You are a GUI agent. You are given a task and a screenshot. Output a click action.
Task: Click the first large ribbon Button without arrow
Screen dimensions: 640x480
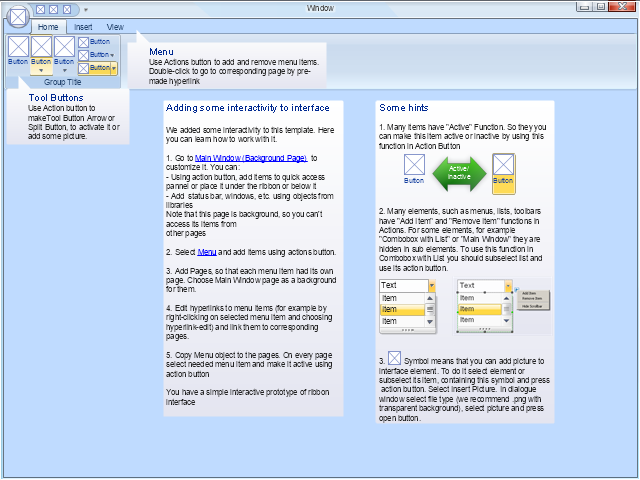coord(18,50)
